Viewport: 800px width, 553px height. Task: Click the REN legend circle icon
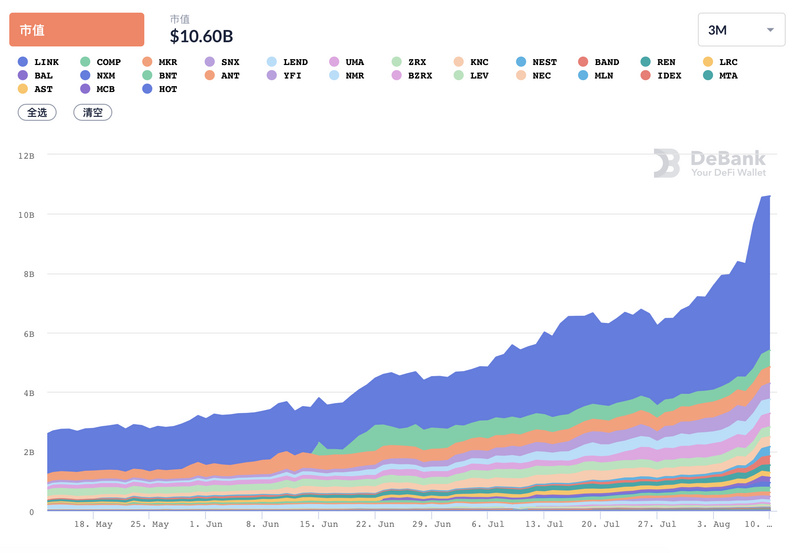(x=645, y=62)
